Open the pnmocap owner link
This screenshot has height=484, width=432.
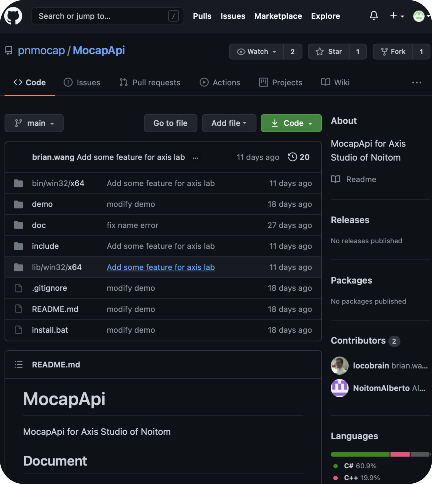pos(41,50)
